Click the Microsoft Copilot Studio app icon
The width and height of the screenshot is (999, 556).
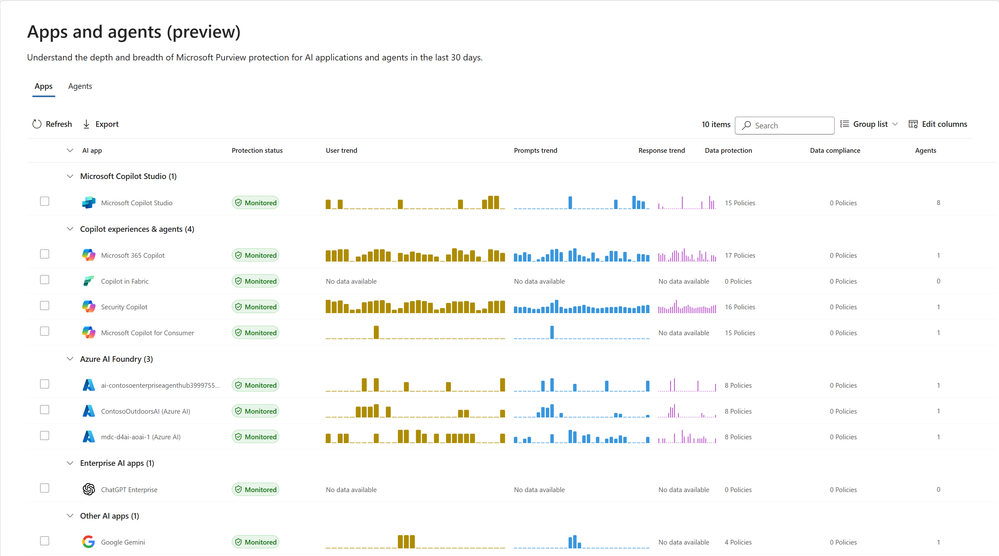coord(89,203)
